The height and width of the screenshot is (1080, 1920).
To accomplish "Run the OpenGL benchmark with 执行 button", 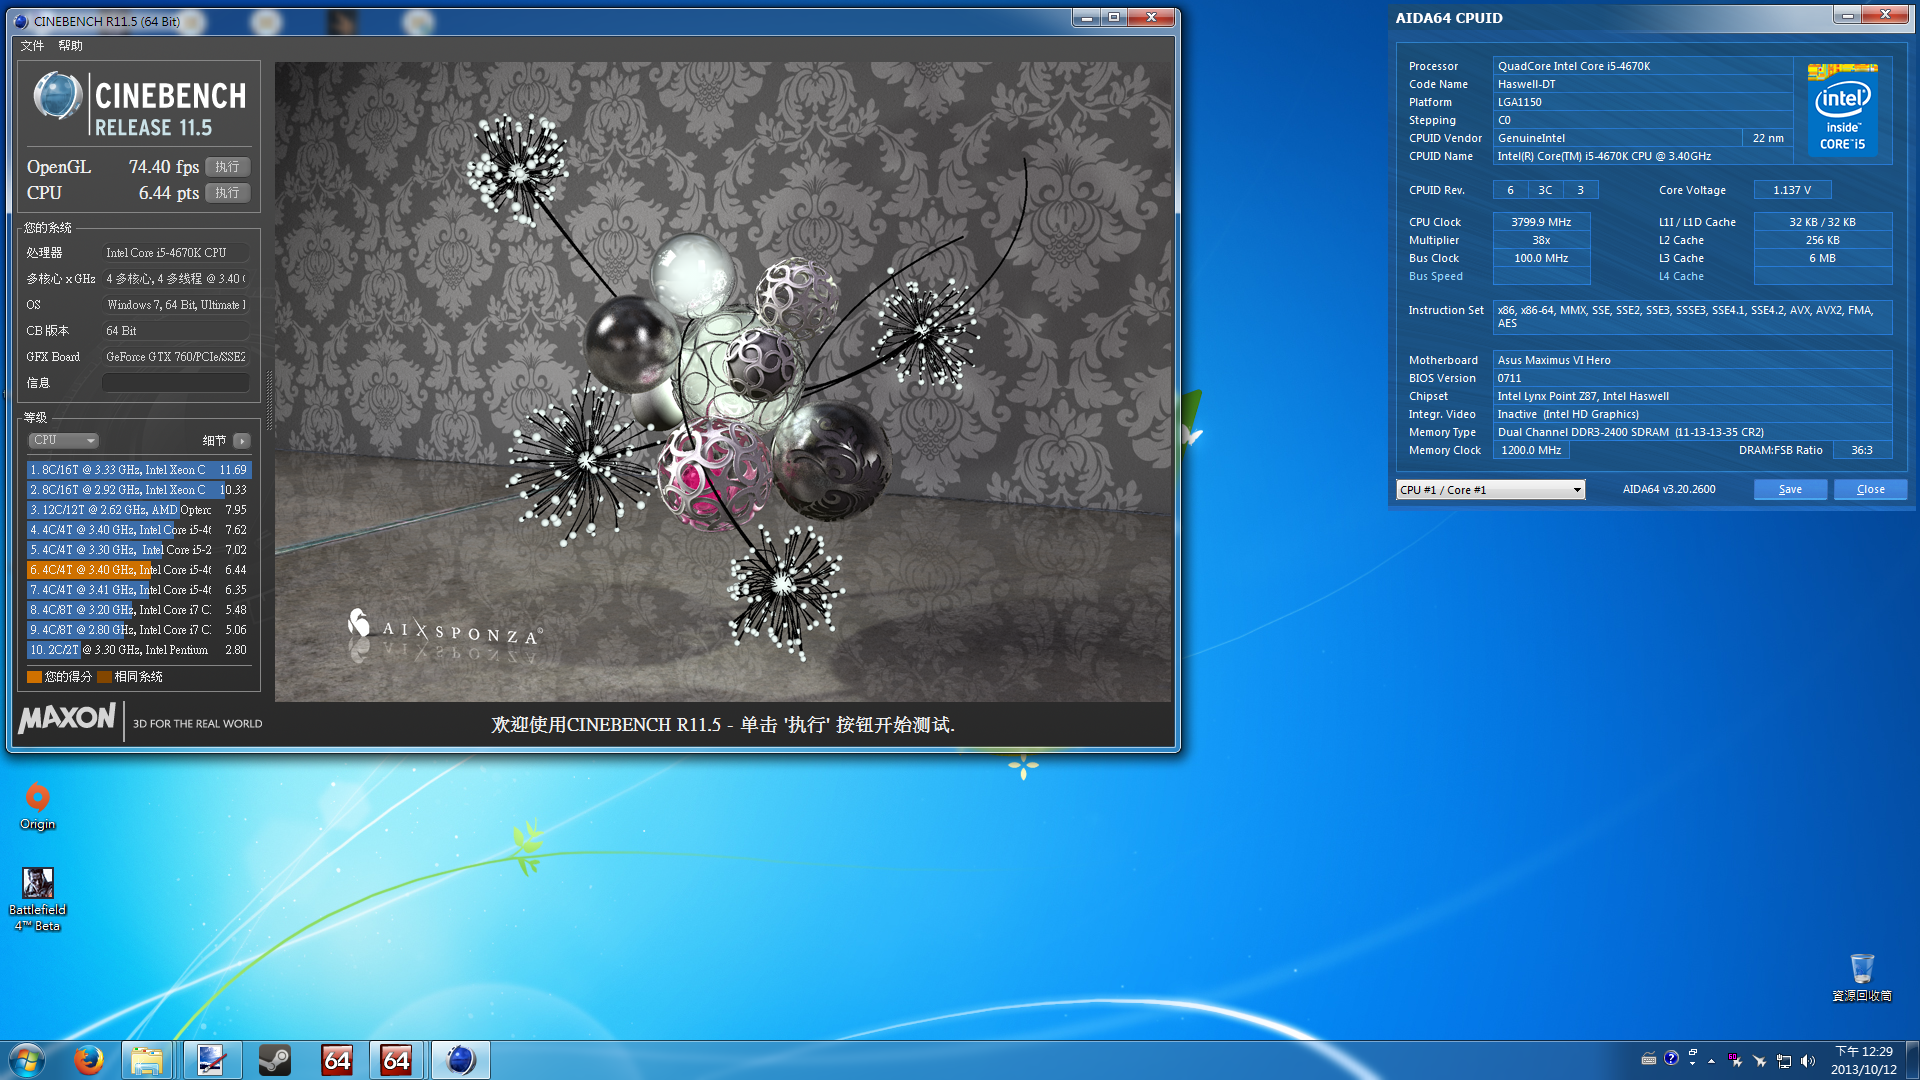I will click(228, 167).
